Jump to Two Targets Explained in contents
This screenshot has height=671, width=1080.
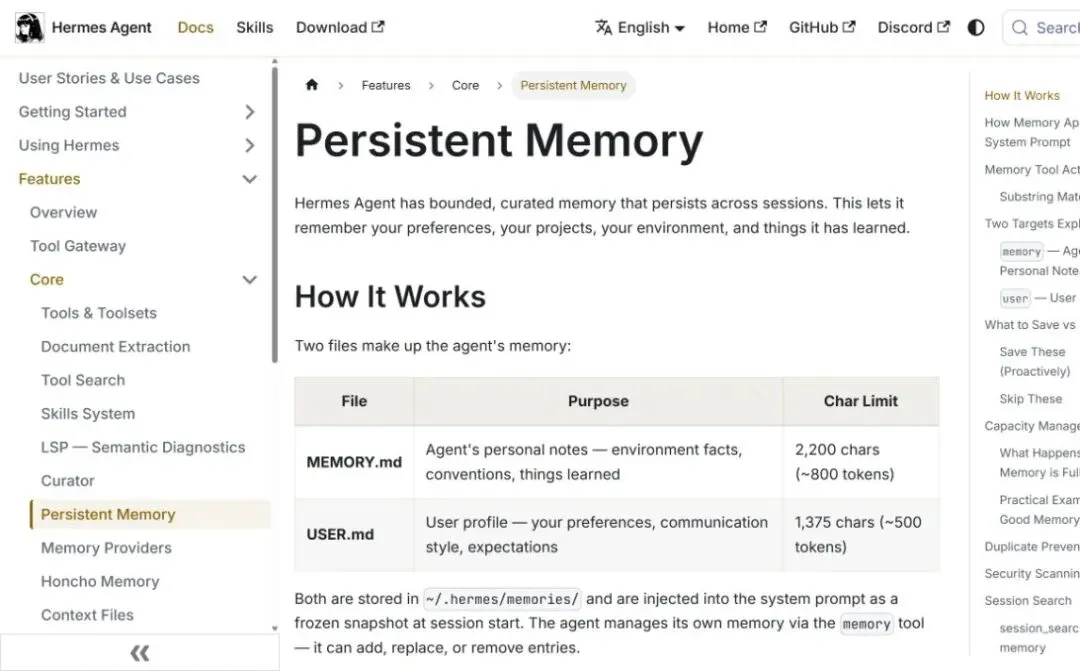point(1032,224)
